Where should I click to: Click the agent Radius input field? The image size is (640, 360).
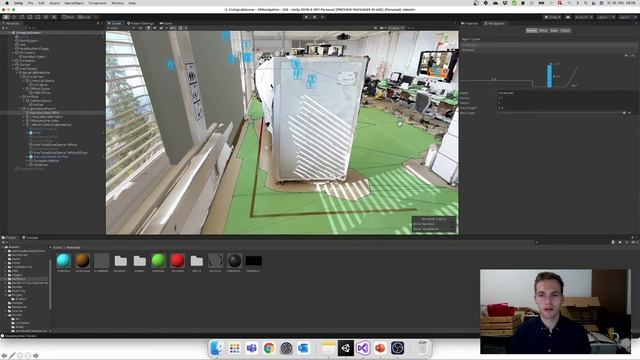(x=567, y=98)
